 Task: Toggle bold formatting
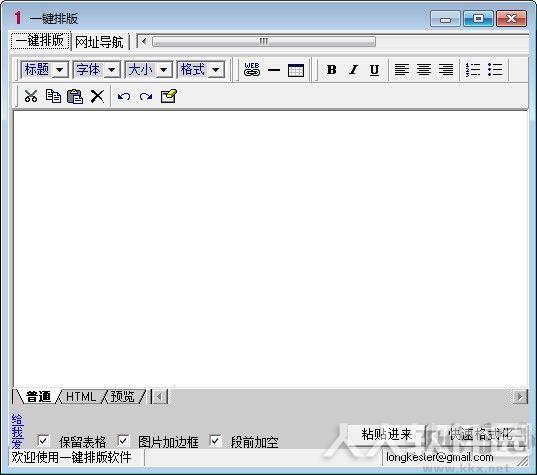click(331, 70)
